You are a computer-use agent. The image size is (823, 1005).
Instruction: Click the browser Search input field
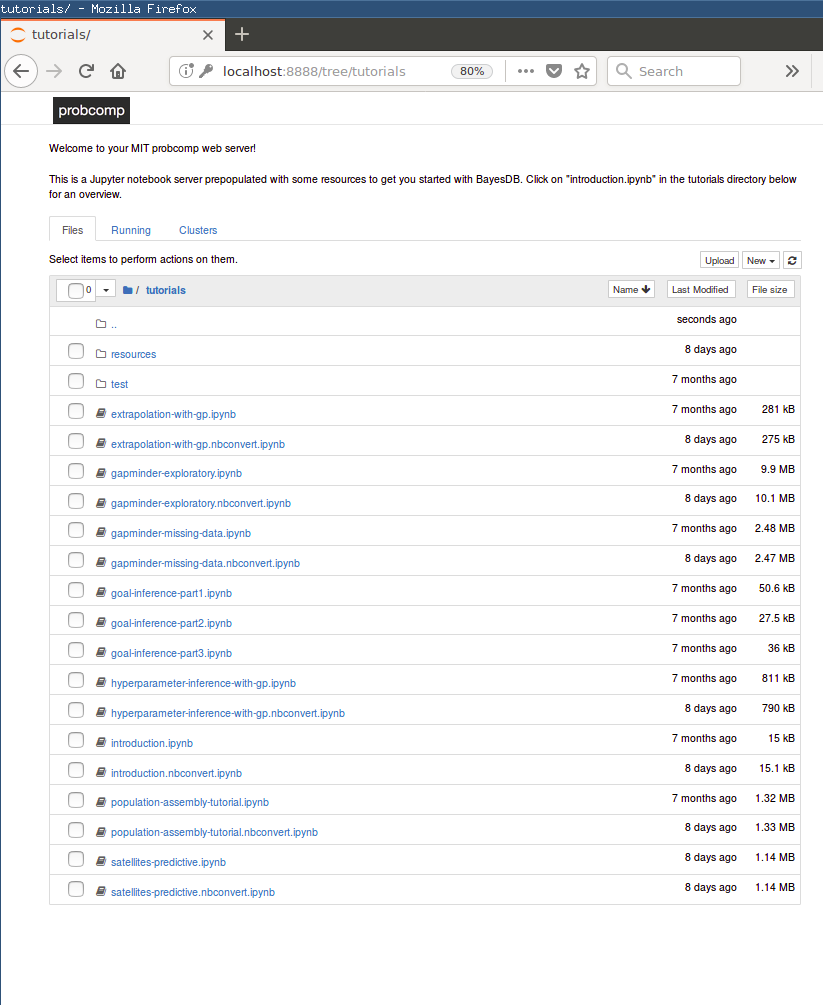pyautogui.click(x=674, y=71)
